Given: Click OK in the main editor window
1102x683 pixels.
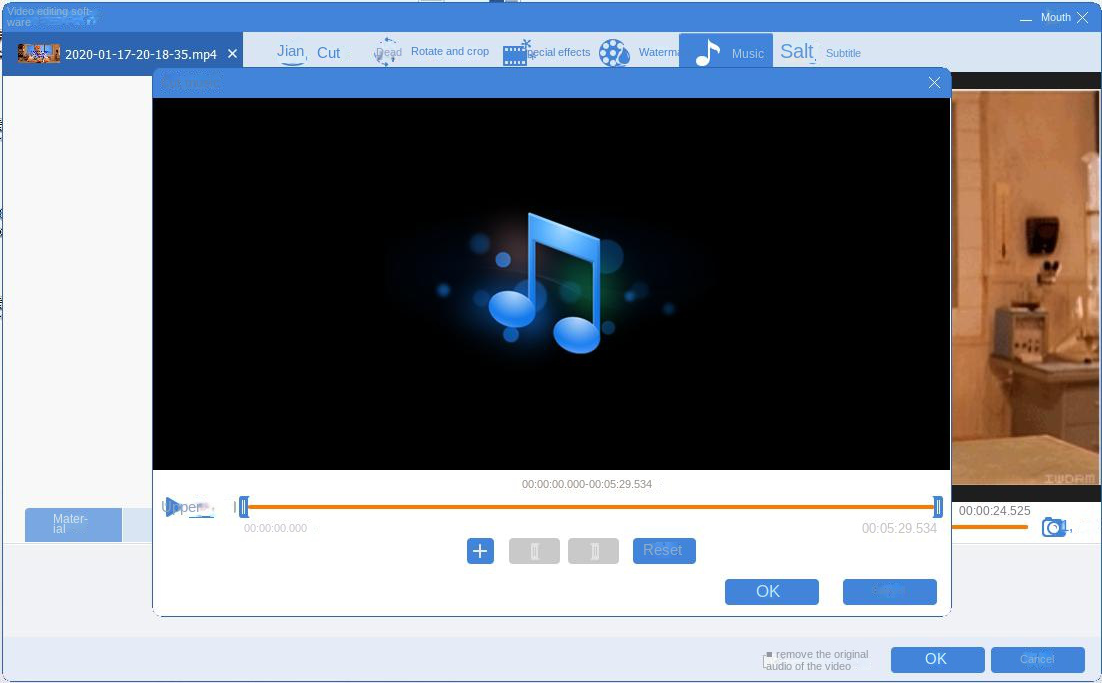Looking at the screenshot, I should coord(937,659).
